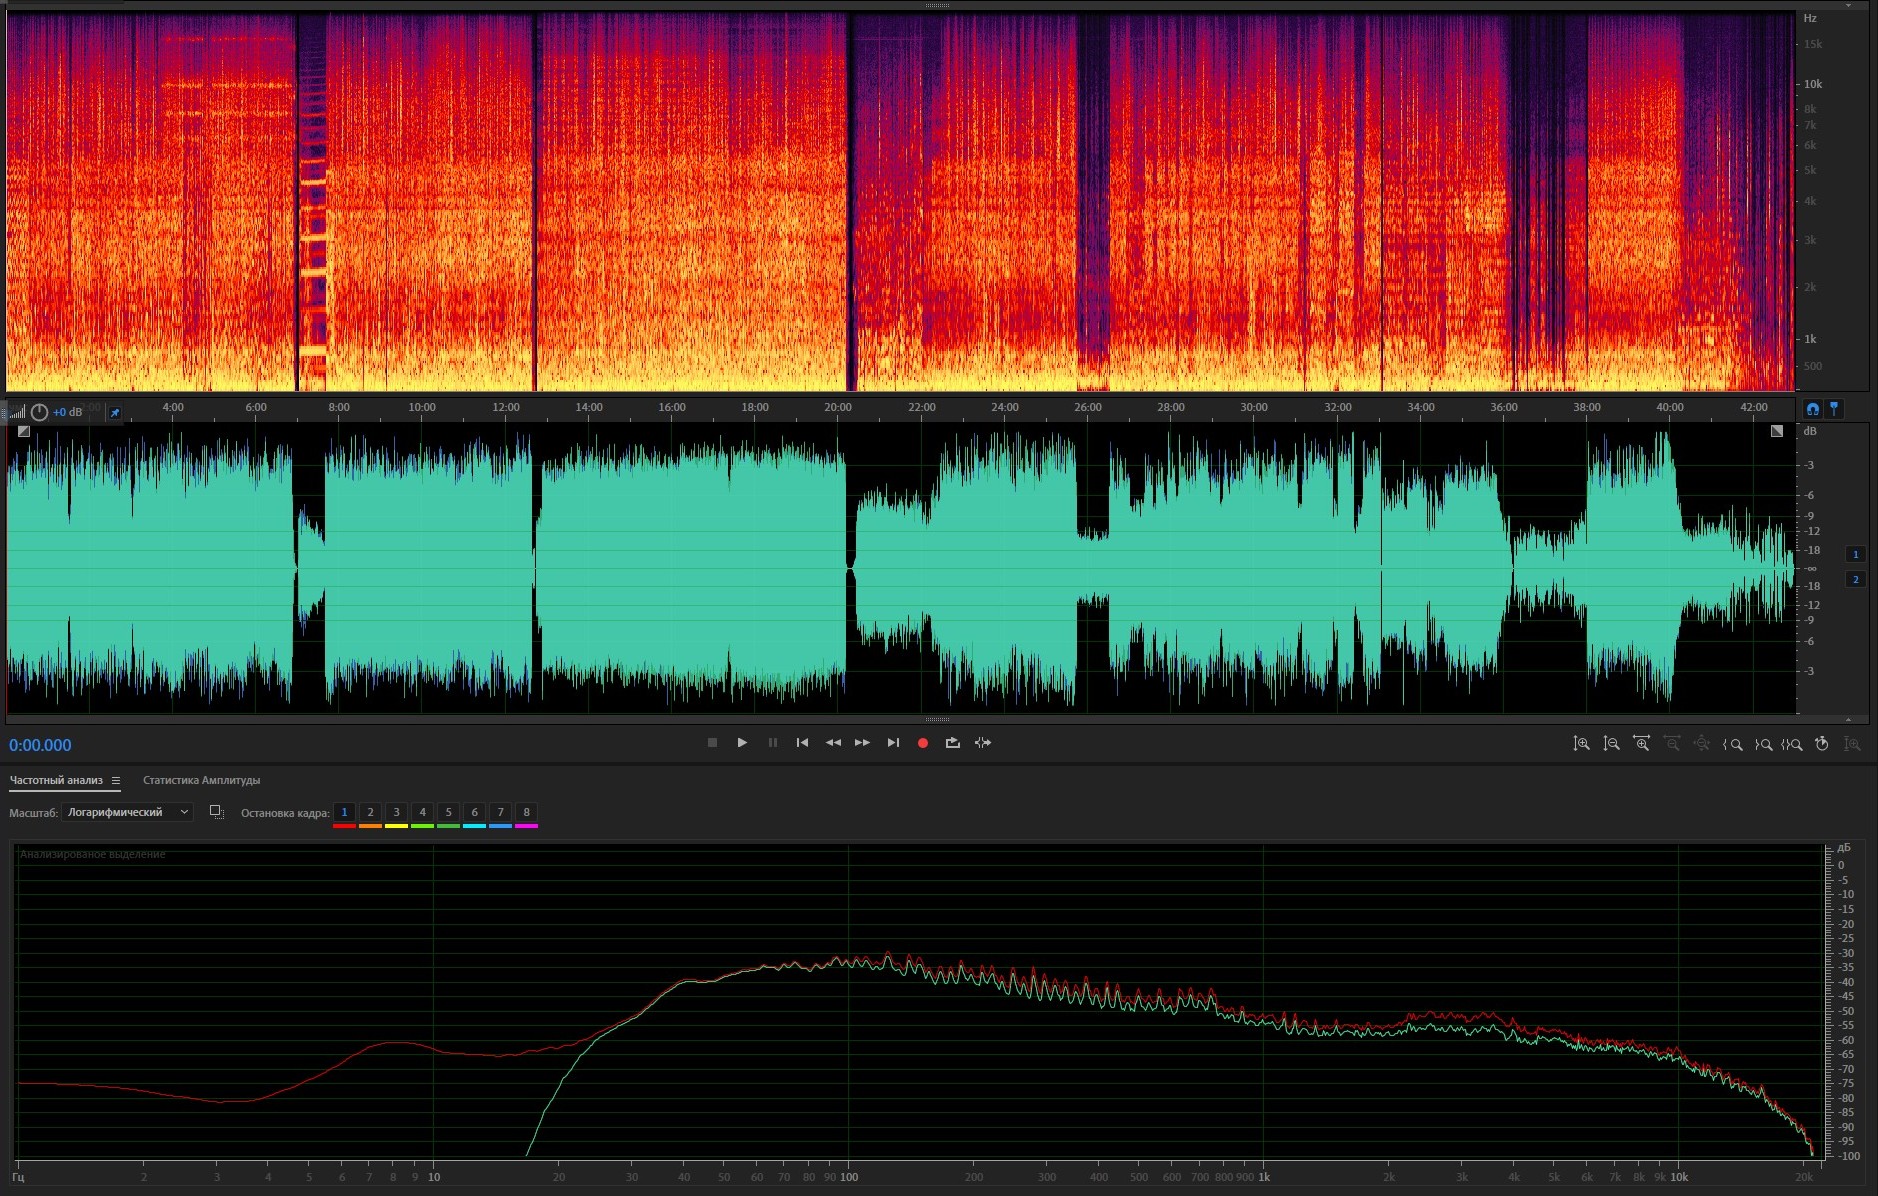Zoom in amplitude with magnifier icon
This screenshot has width=1878, height=1196.
[x=1581, y=744]
